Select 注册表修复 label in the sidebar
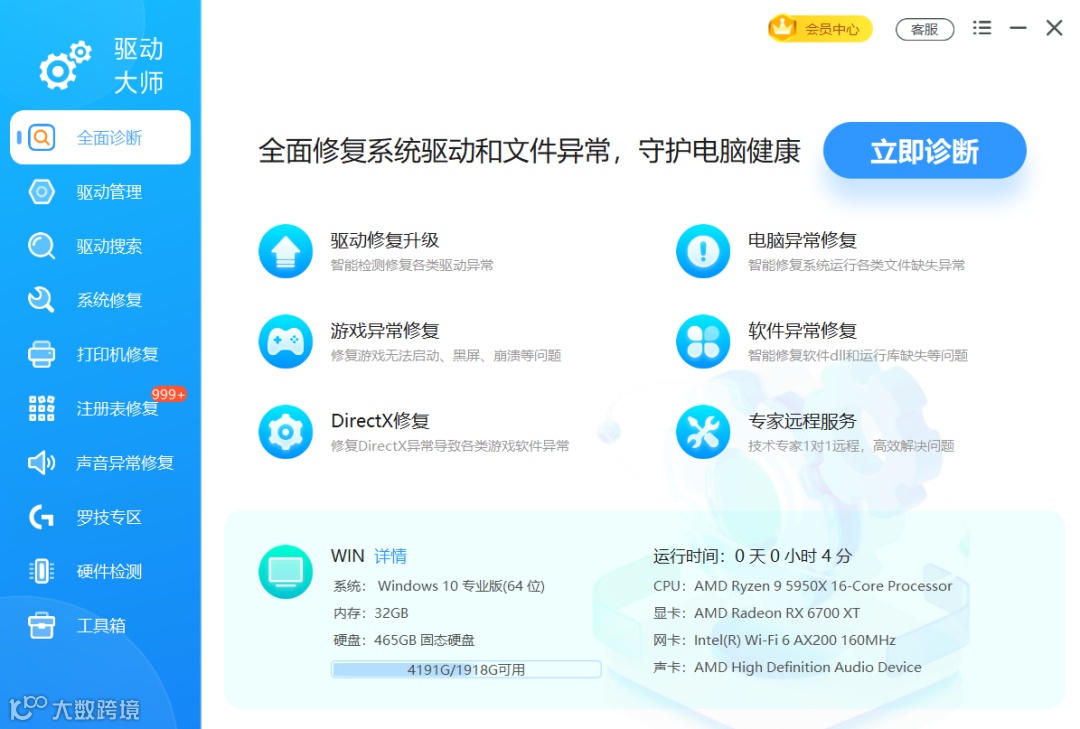This screenshot has width=1080, height=729. [117, 409]
